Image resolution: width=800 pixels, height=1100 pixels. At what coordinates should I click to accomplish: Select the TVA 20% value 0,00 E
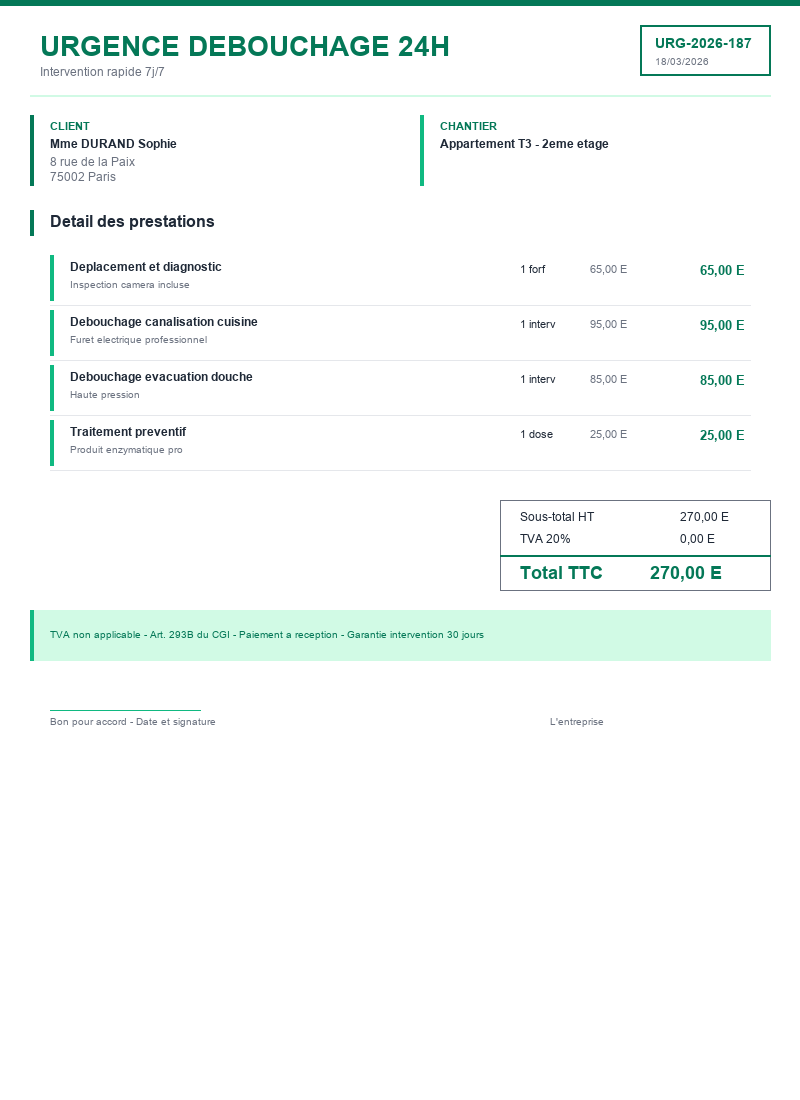[x=697, y=539]
